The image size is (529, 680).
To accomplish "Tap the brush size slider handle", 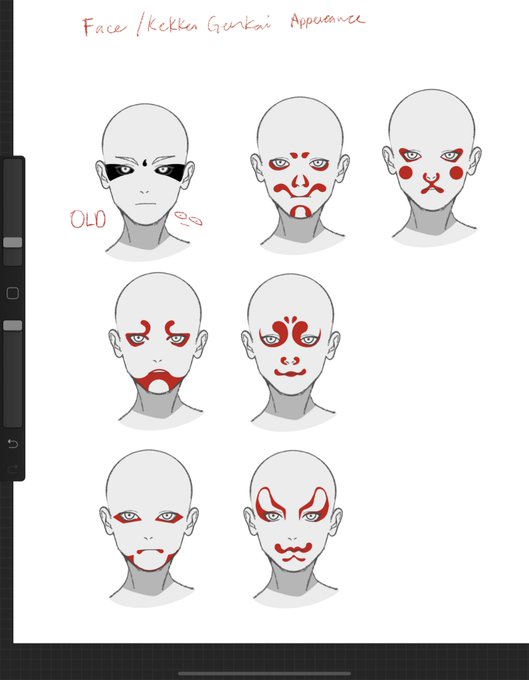I will (x=13, y=242).
